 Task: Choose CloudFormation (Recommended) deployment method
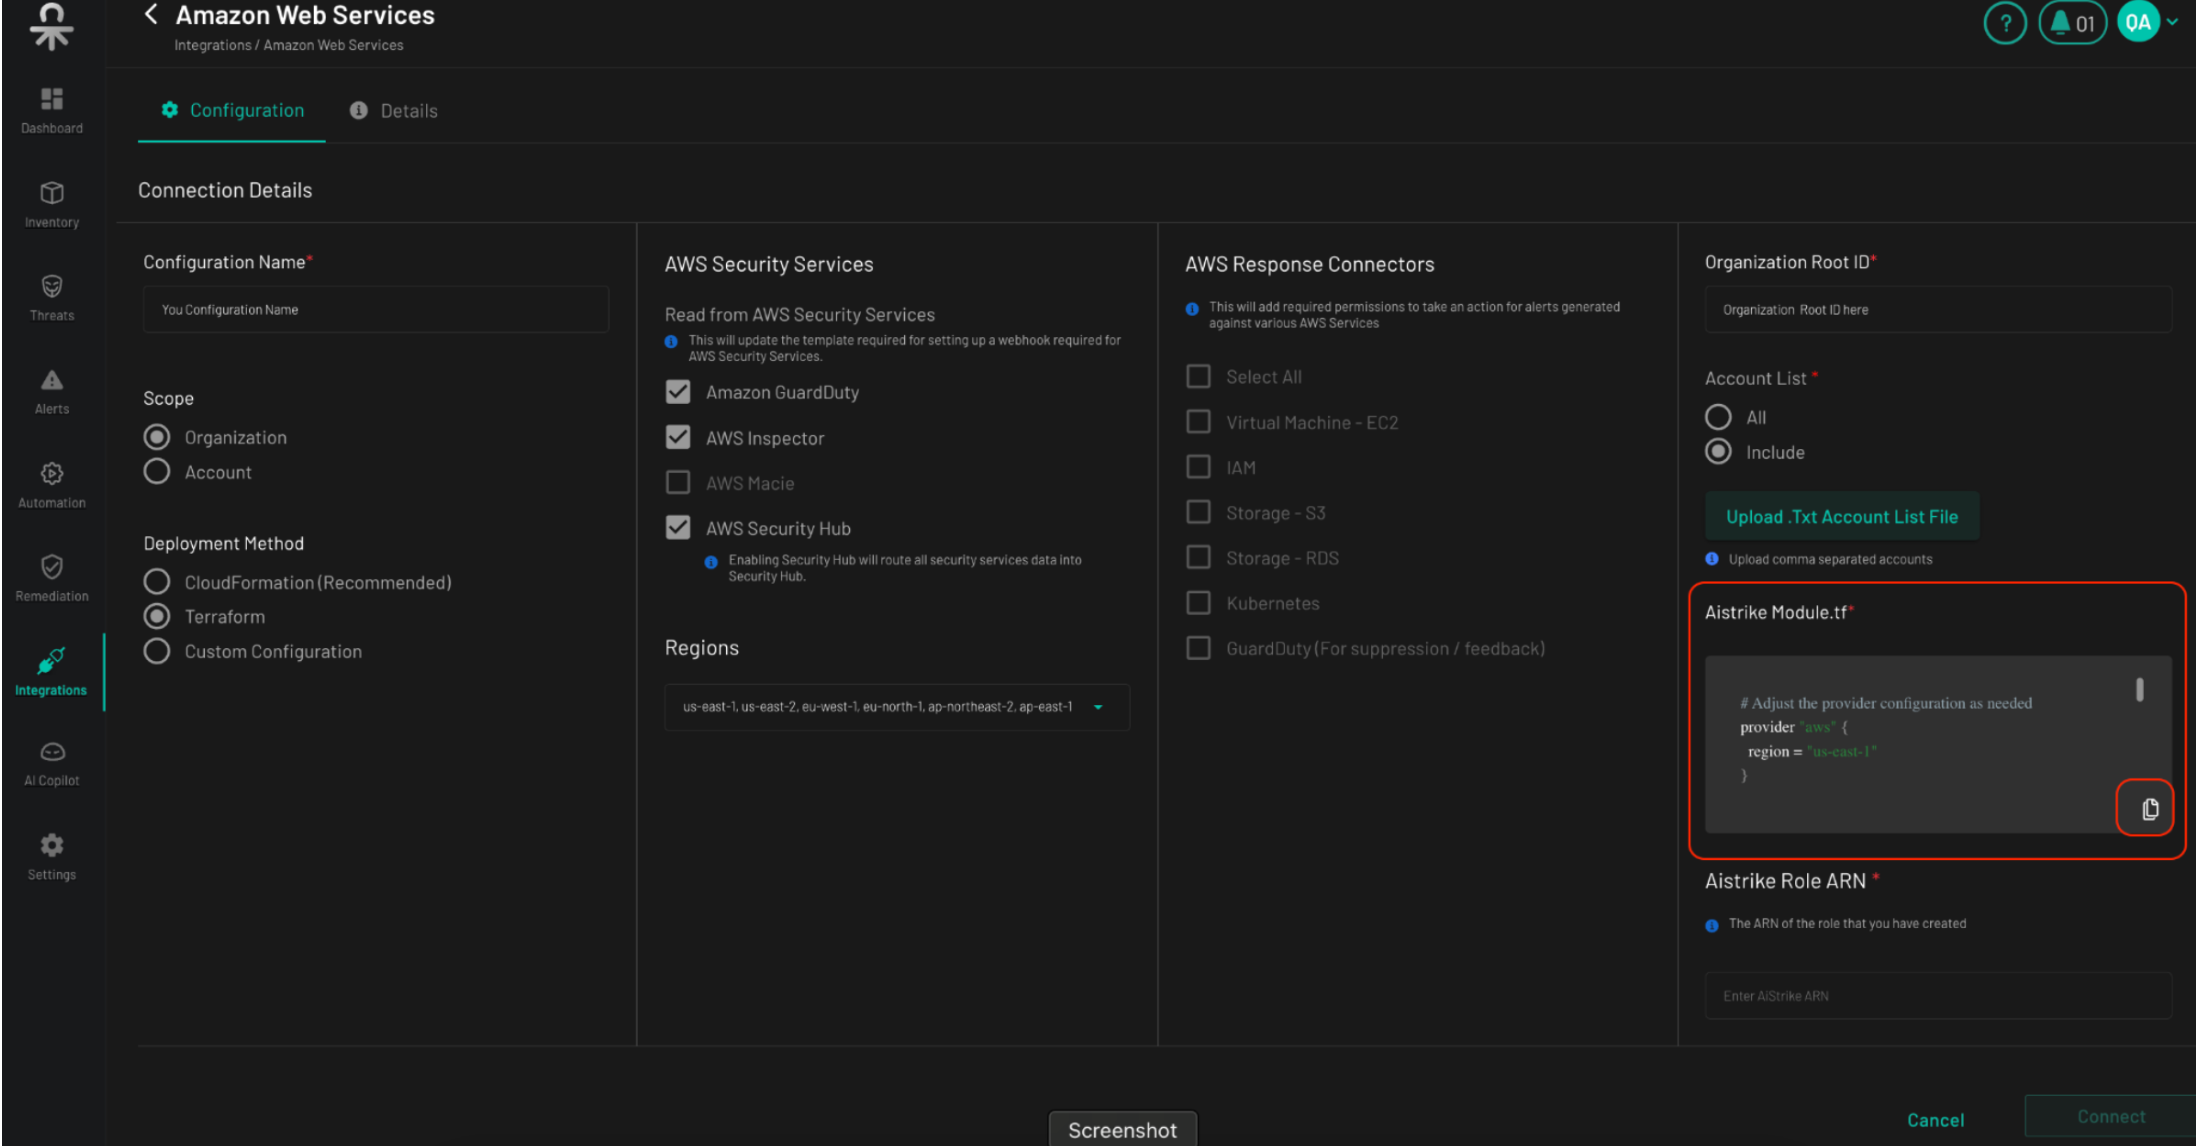coord(157,581)
